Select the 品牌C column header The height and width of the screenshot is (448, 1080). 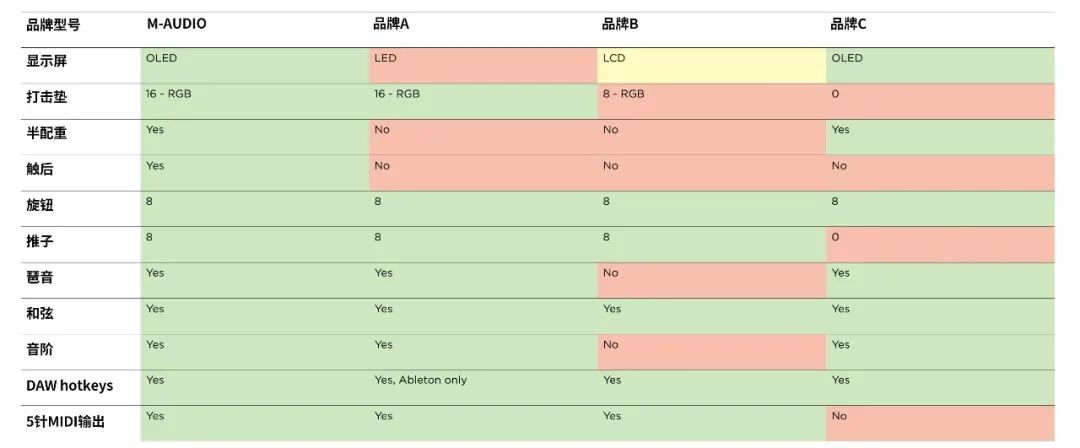(848, 24)
